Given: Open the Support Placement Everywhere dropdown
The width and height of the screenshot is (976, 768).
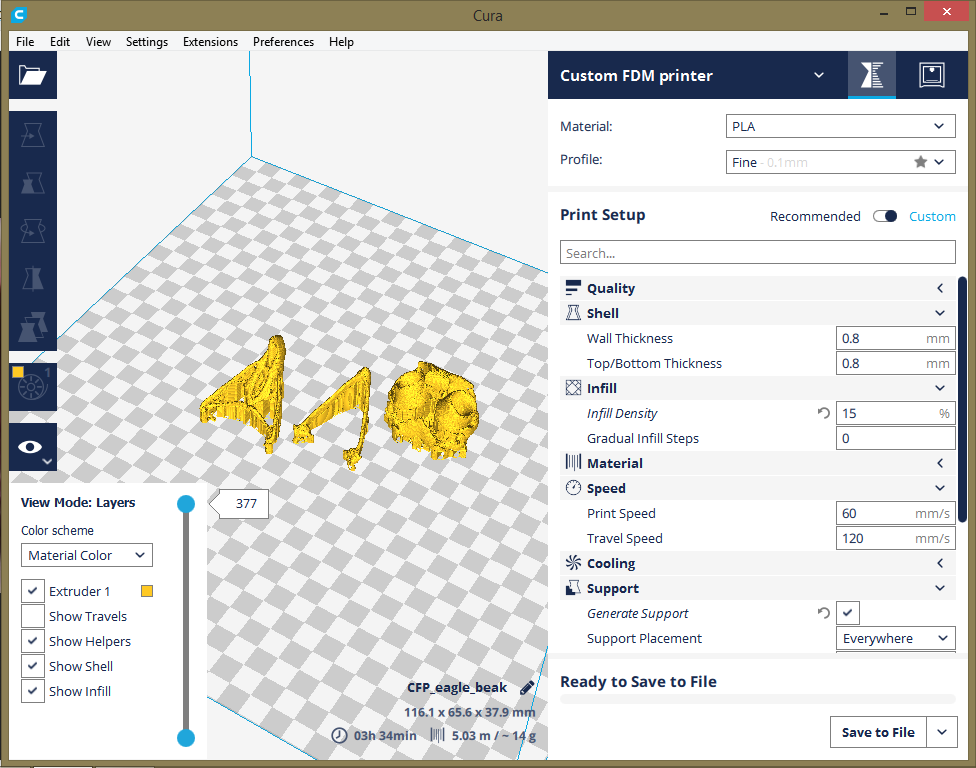Looking at the screenshot, I should coord(896,638).
